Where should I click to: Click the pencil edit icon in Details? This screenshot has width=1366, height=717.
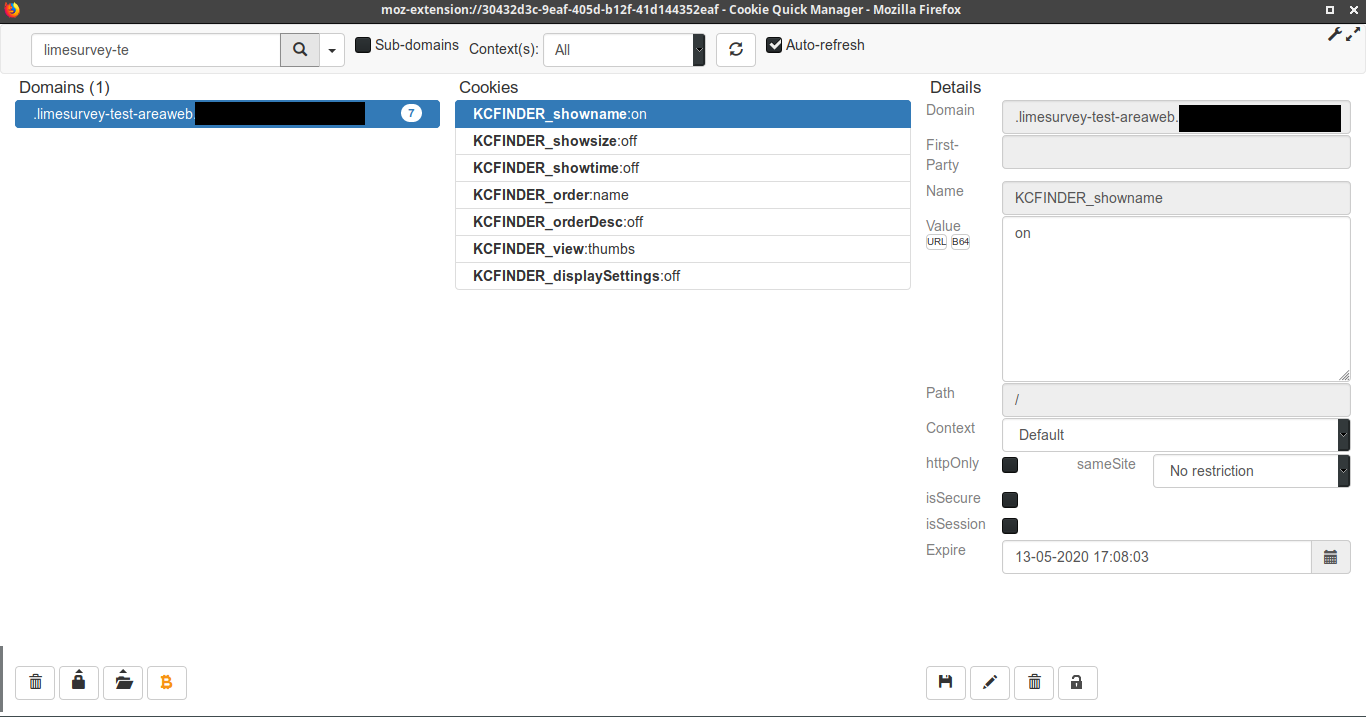[990, 682]
